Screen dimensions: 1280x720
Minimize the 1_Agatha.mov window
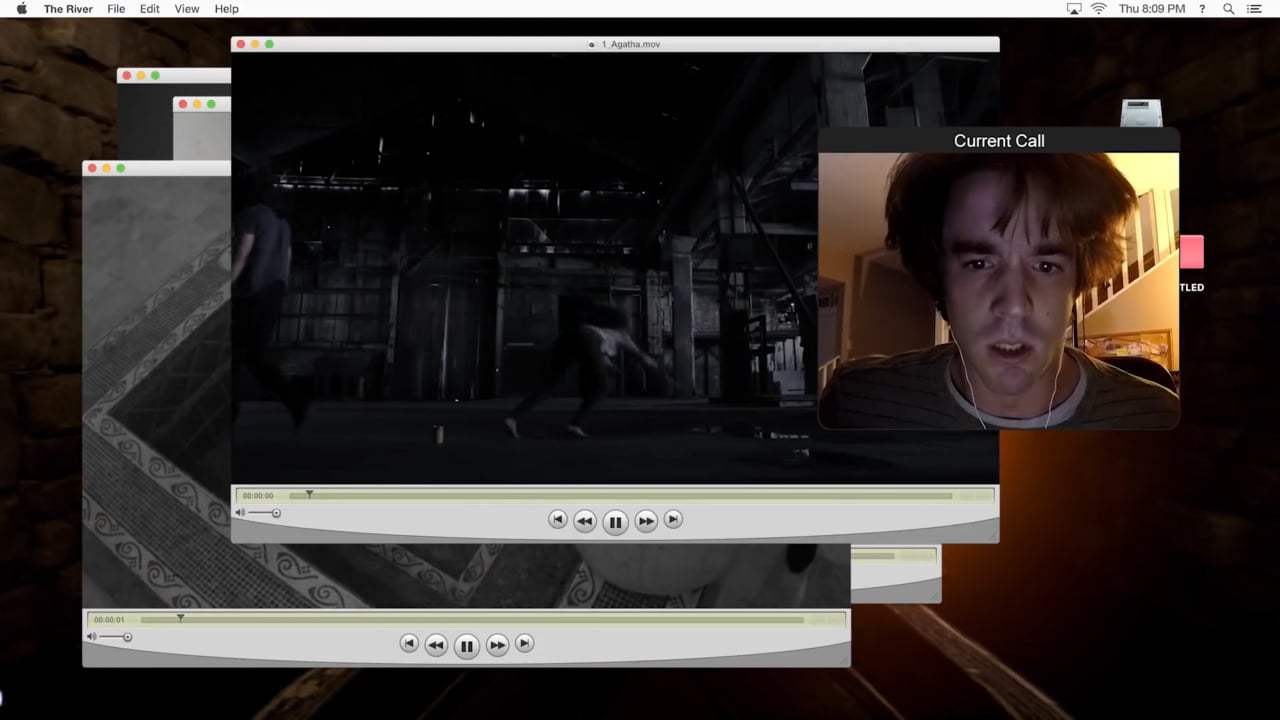255,44
